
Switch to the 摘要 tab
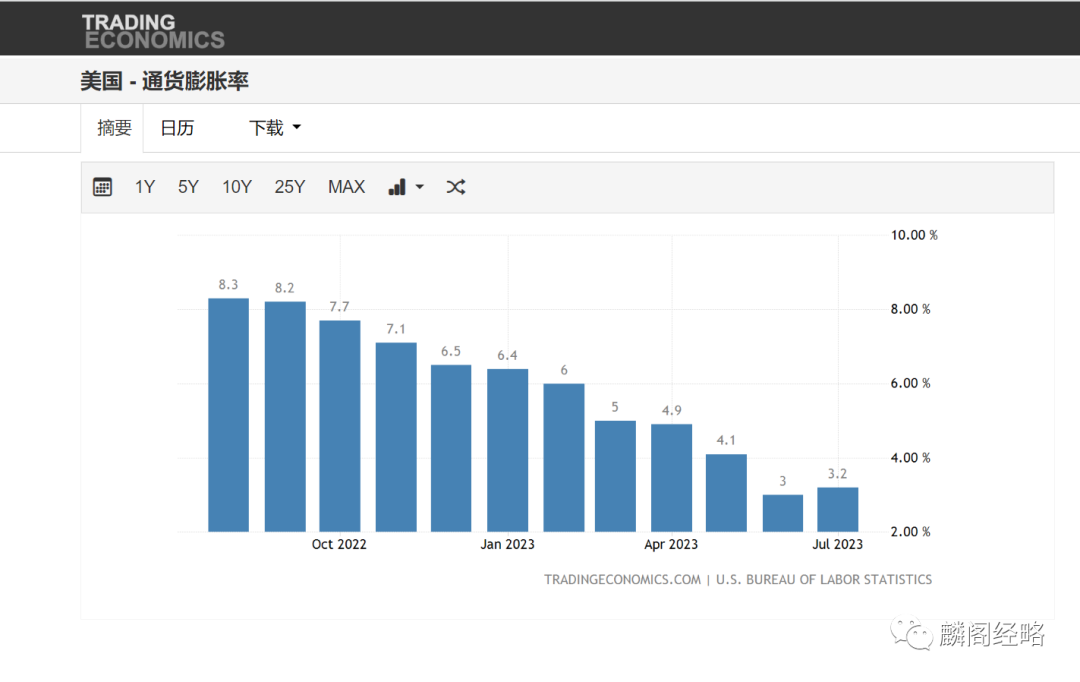click(114, 128)
